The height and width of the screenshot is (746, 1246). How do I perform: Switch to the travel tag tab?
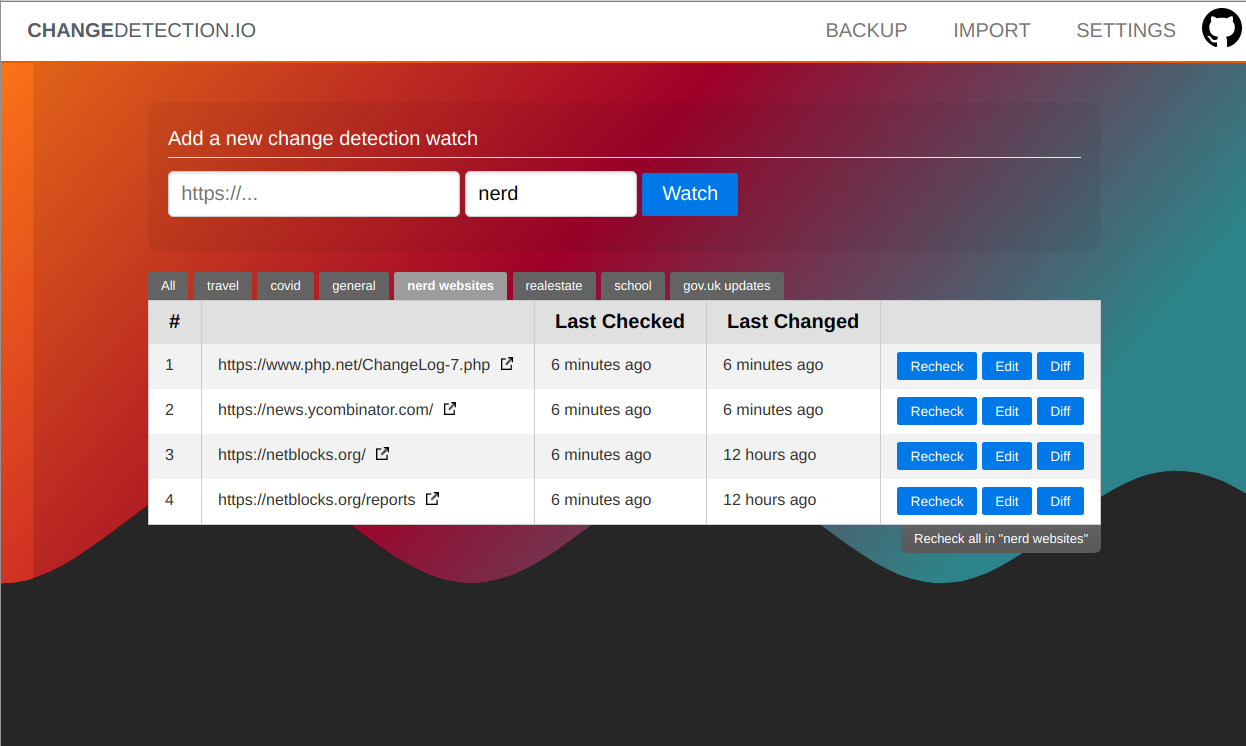(x=223, y=286)
